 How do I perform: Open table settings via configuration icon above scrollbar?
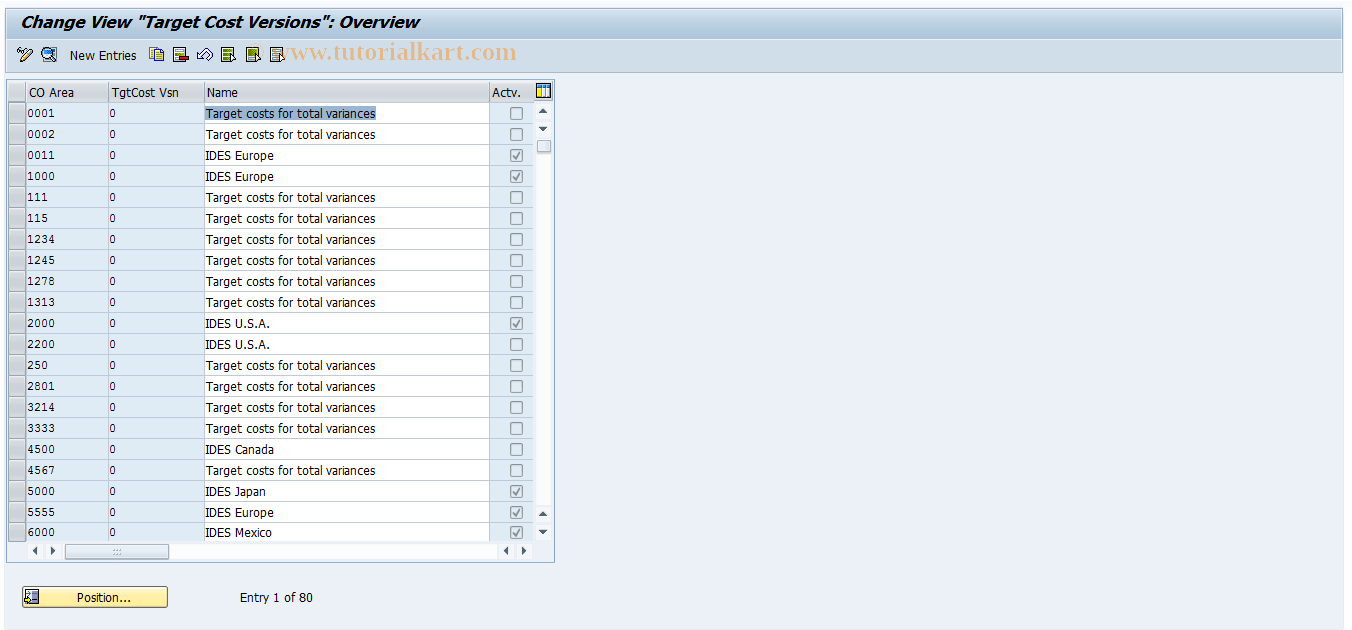(x=543, y=90)
